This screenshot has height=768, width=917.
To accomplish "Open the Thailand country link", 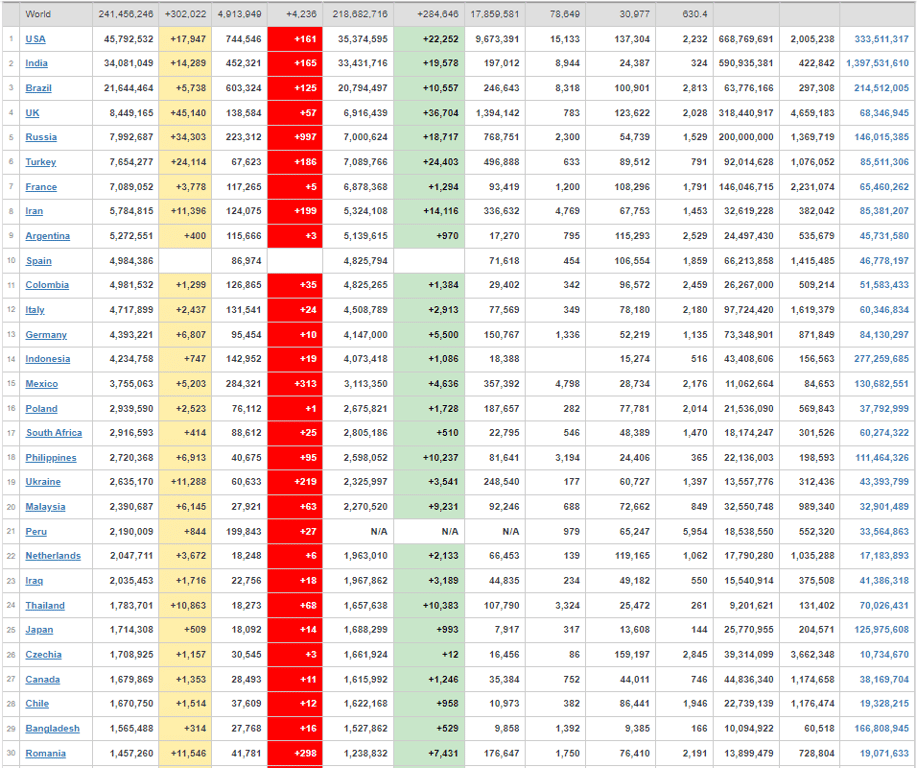I will pyautogui.click(x=45, y=606).
